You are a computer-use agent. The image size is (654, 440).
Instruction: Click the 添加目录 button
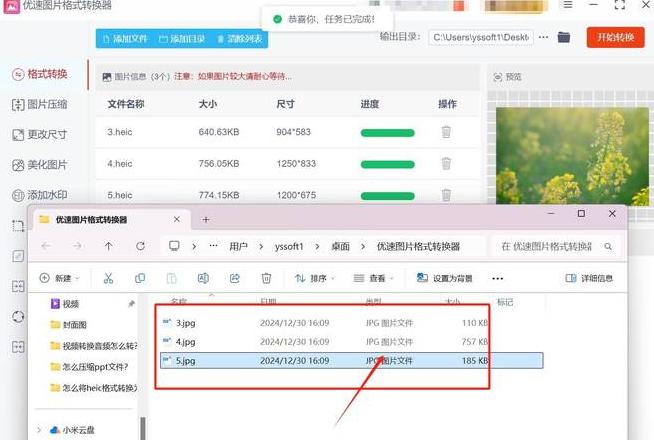click(182, 39)
